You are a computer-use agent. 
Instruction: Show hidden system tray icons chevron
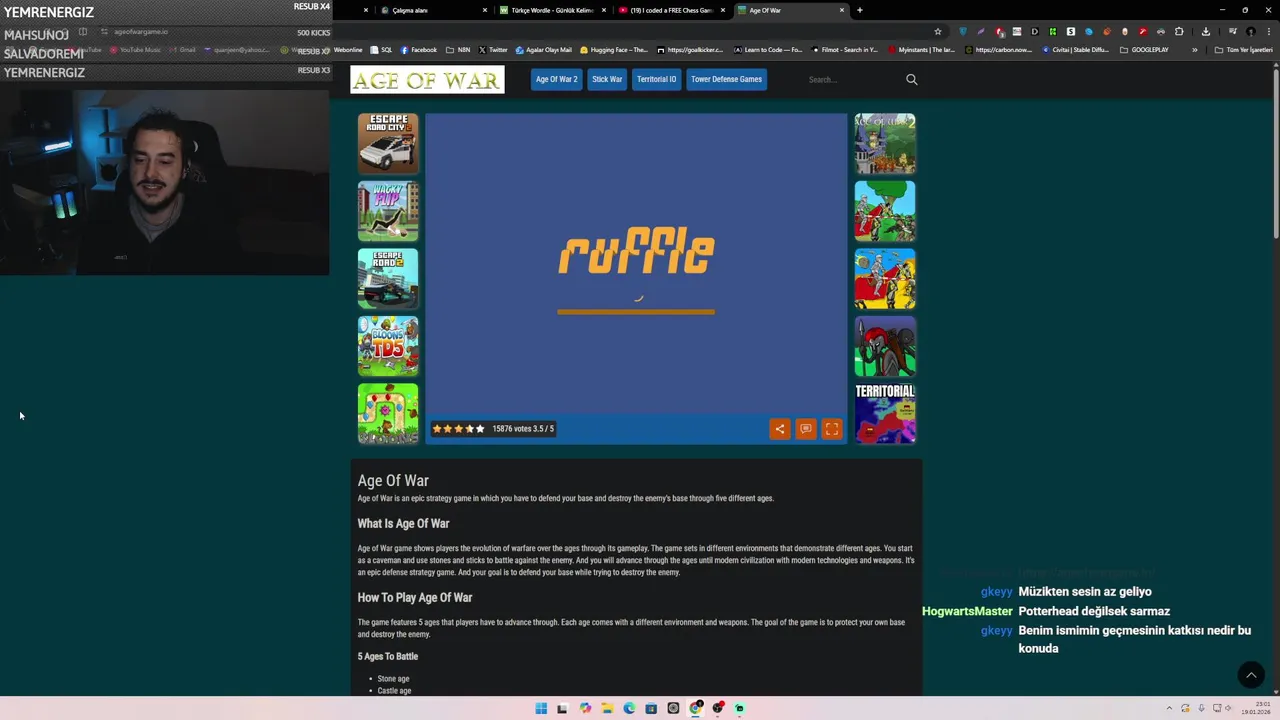click(1169, 708)
